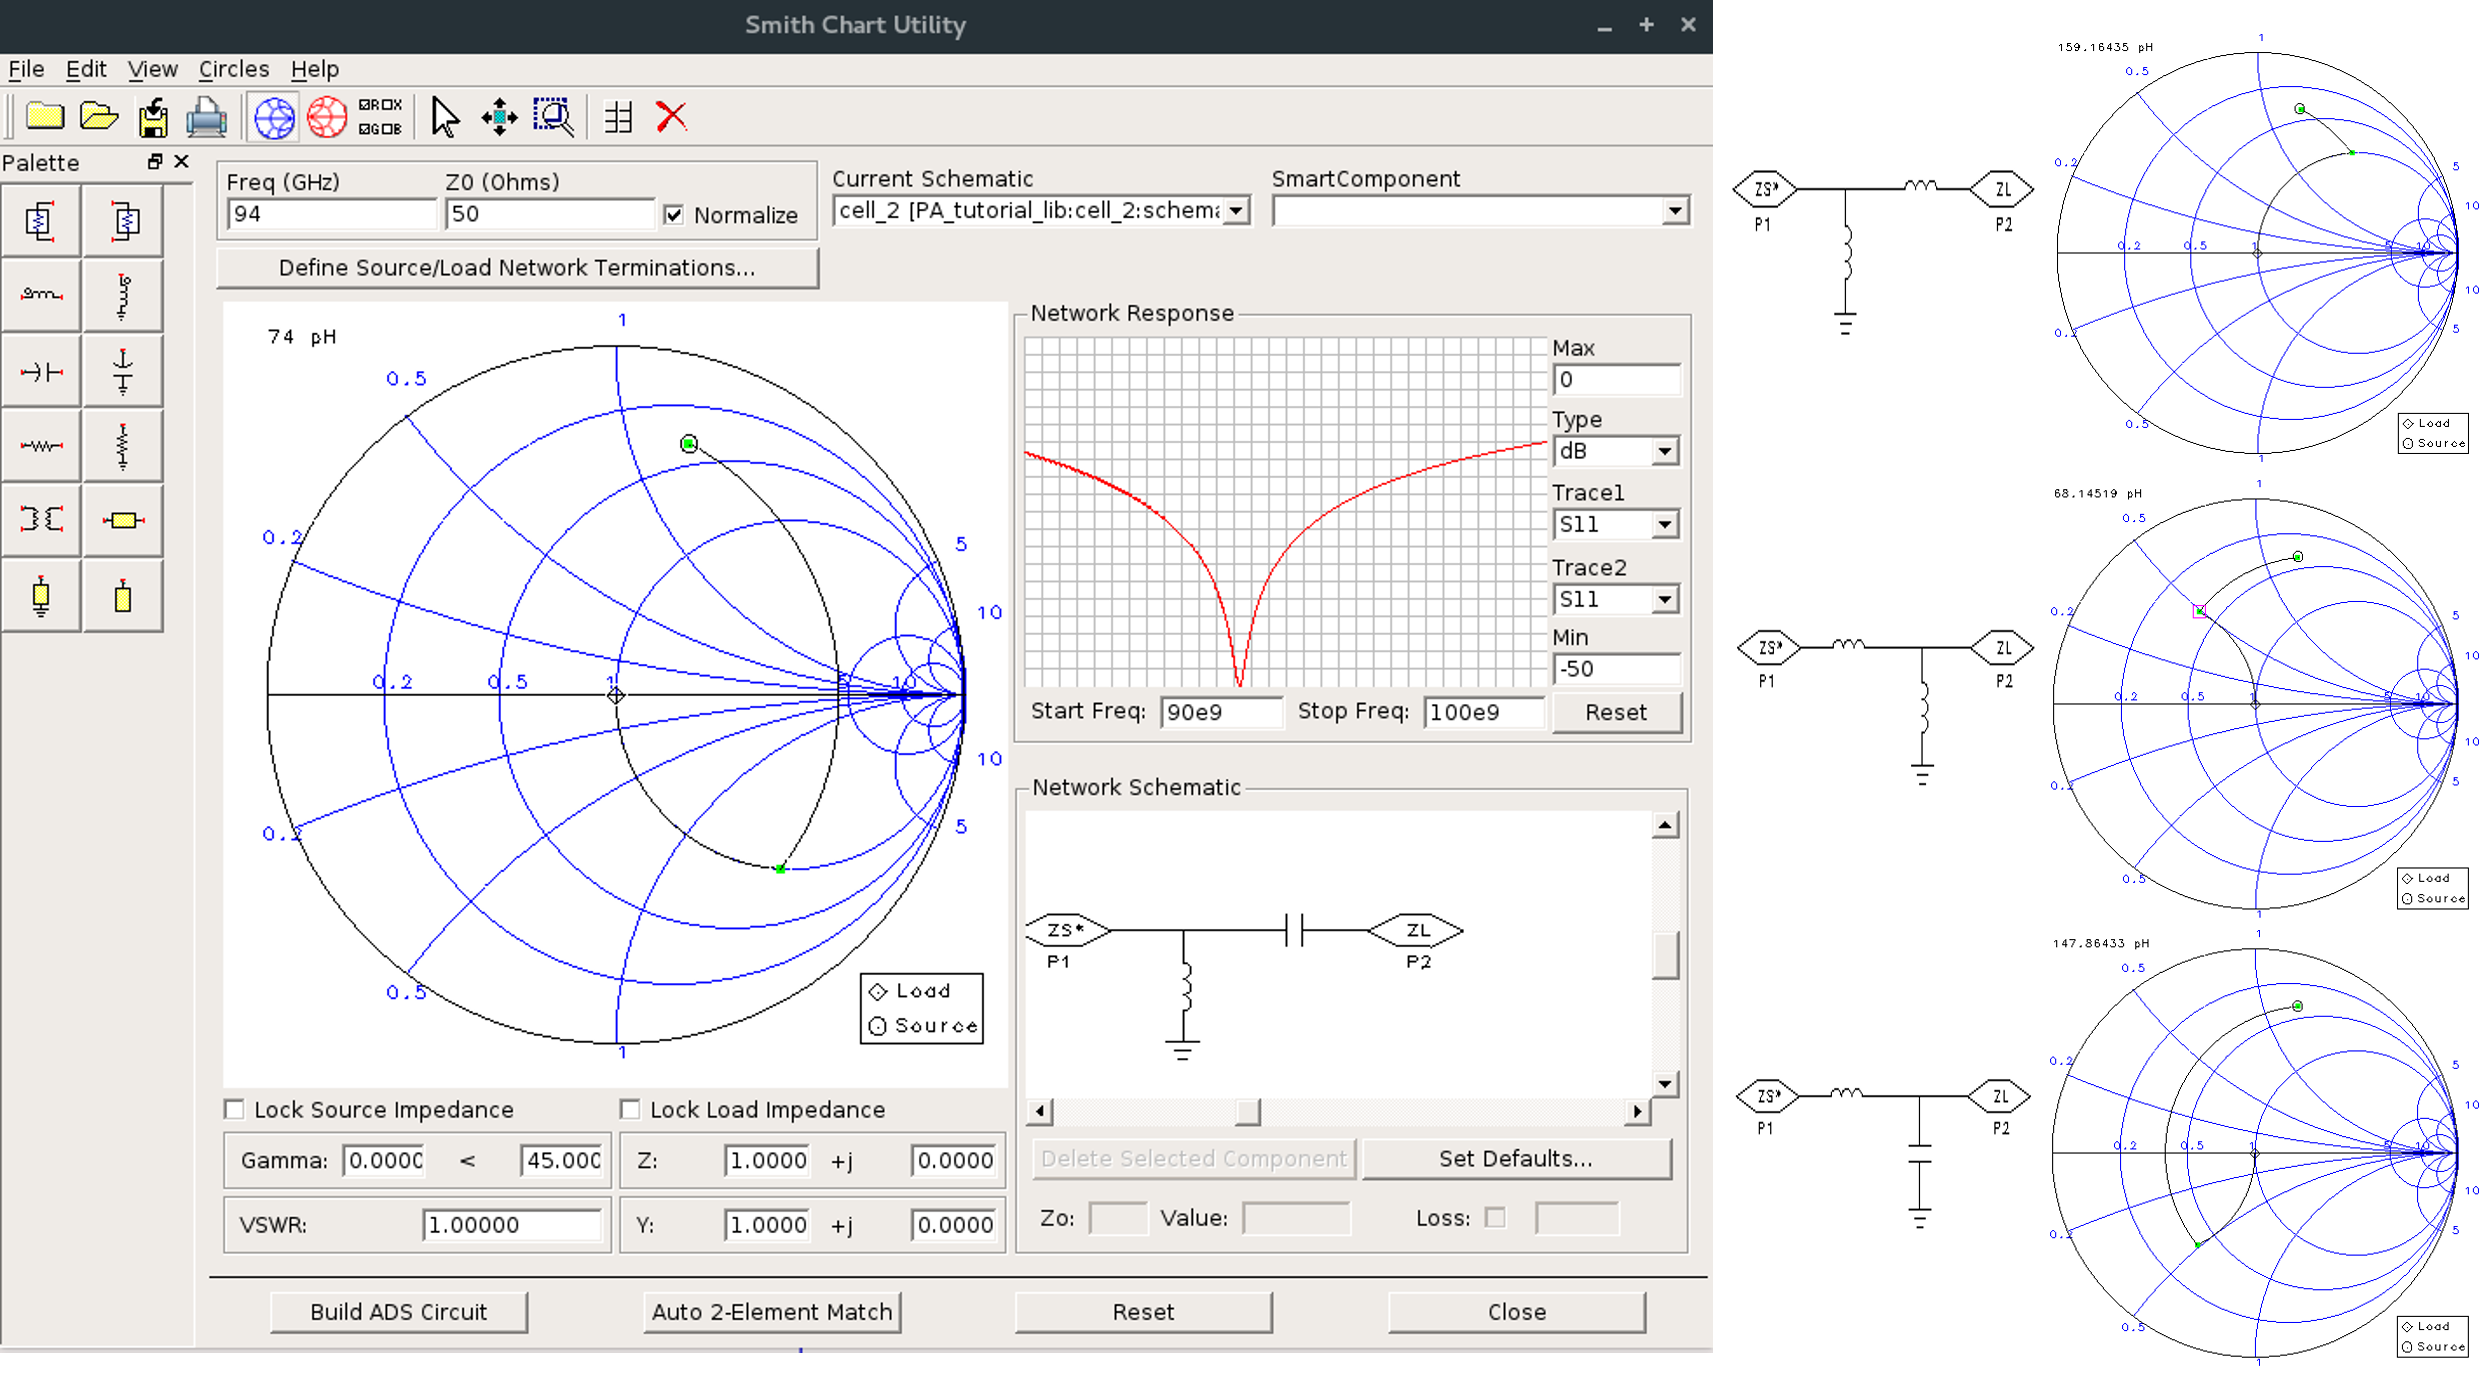The height and width of the screenshot is (1374, 2483).
Task: Pick the transformer palette component
Action: coord(41,520)
